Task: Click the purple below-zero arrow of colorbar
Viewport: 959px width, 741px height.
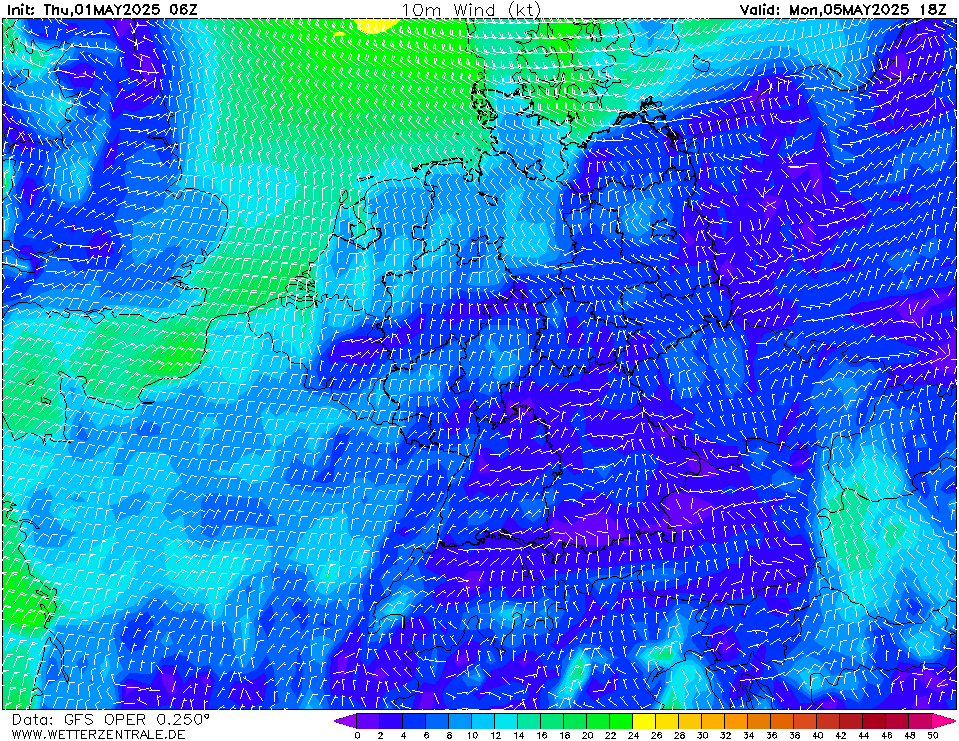Action: tap(346, 721)
